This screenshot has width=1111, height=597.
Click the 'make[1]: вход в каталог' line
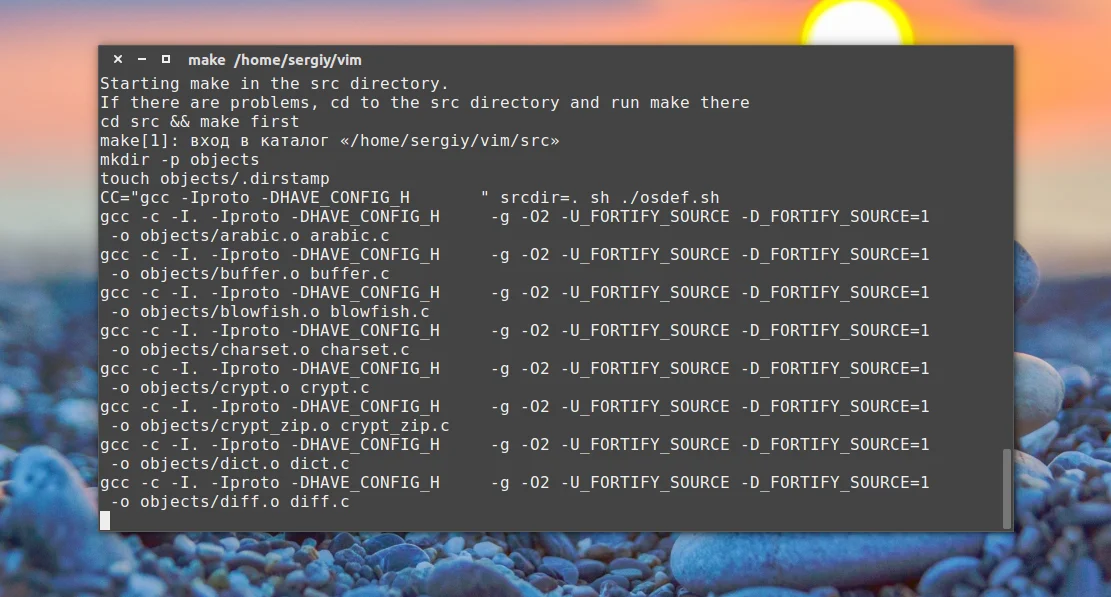point(329,141)
